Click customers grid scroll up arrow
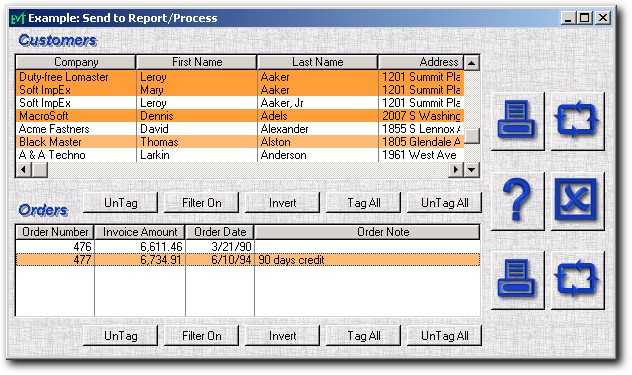The image size is (632, 375). coord(472,62)
